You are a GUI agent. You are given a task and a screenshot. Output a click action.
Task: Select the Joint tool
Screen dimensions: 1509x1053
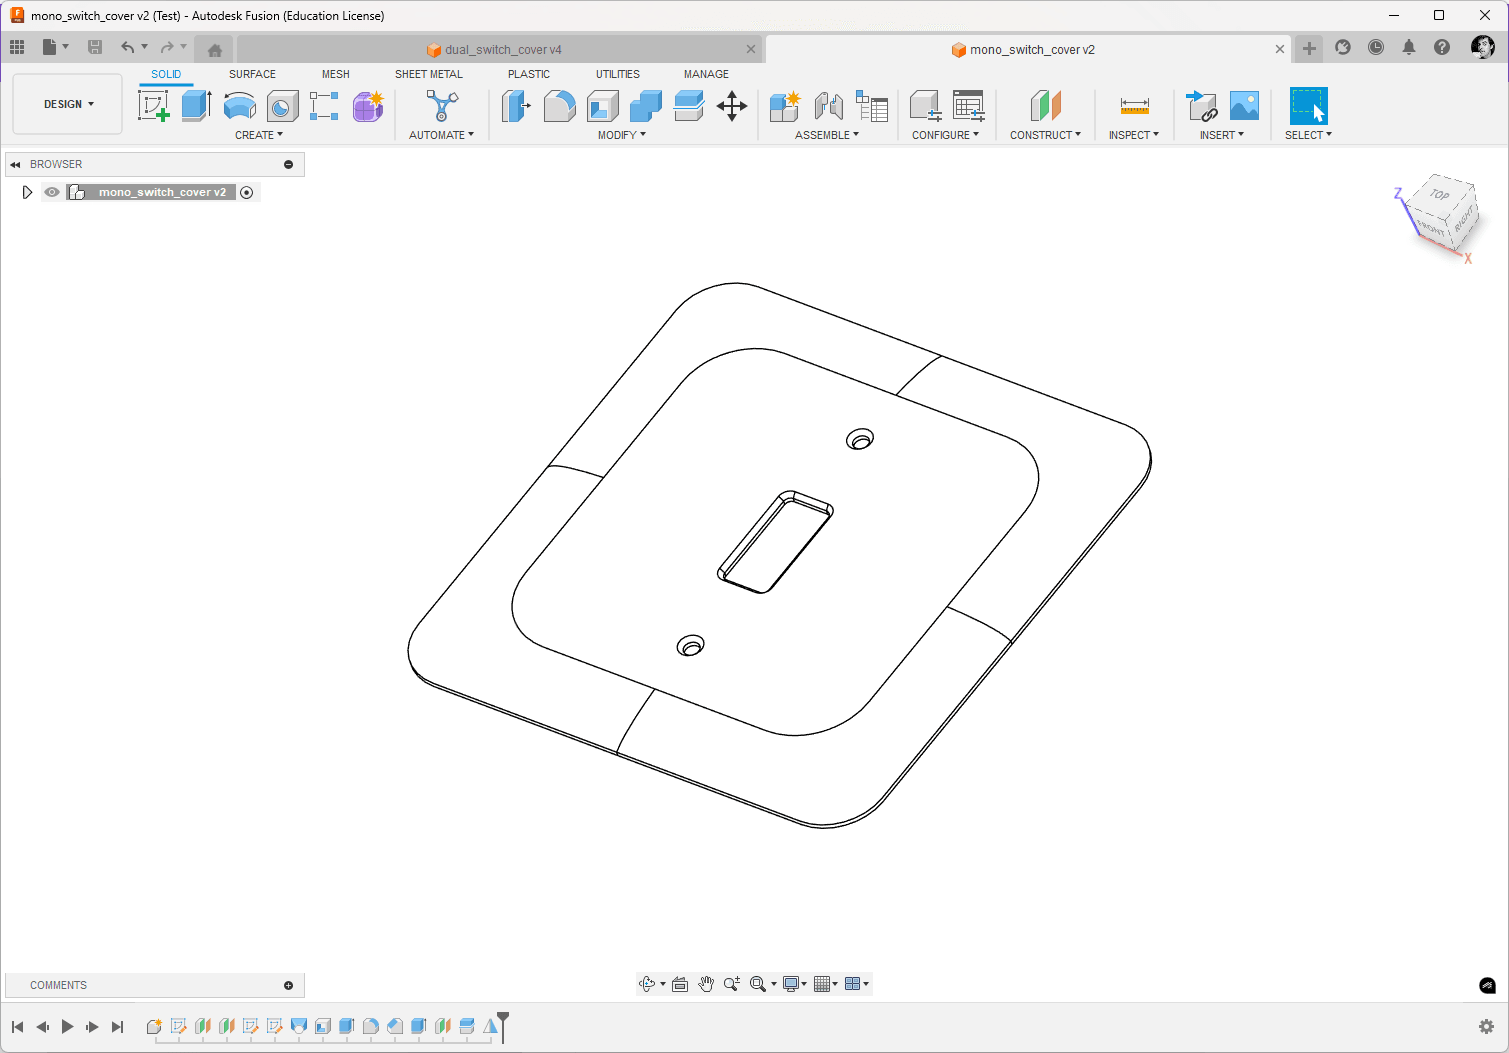(828, 106)
